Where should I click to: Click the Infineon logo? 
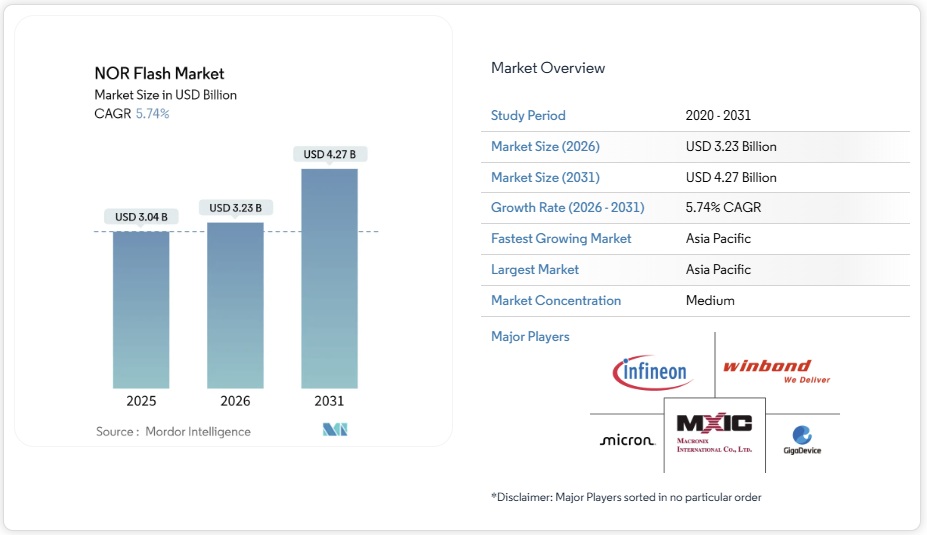point(651,372)
